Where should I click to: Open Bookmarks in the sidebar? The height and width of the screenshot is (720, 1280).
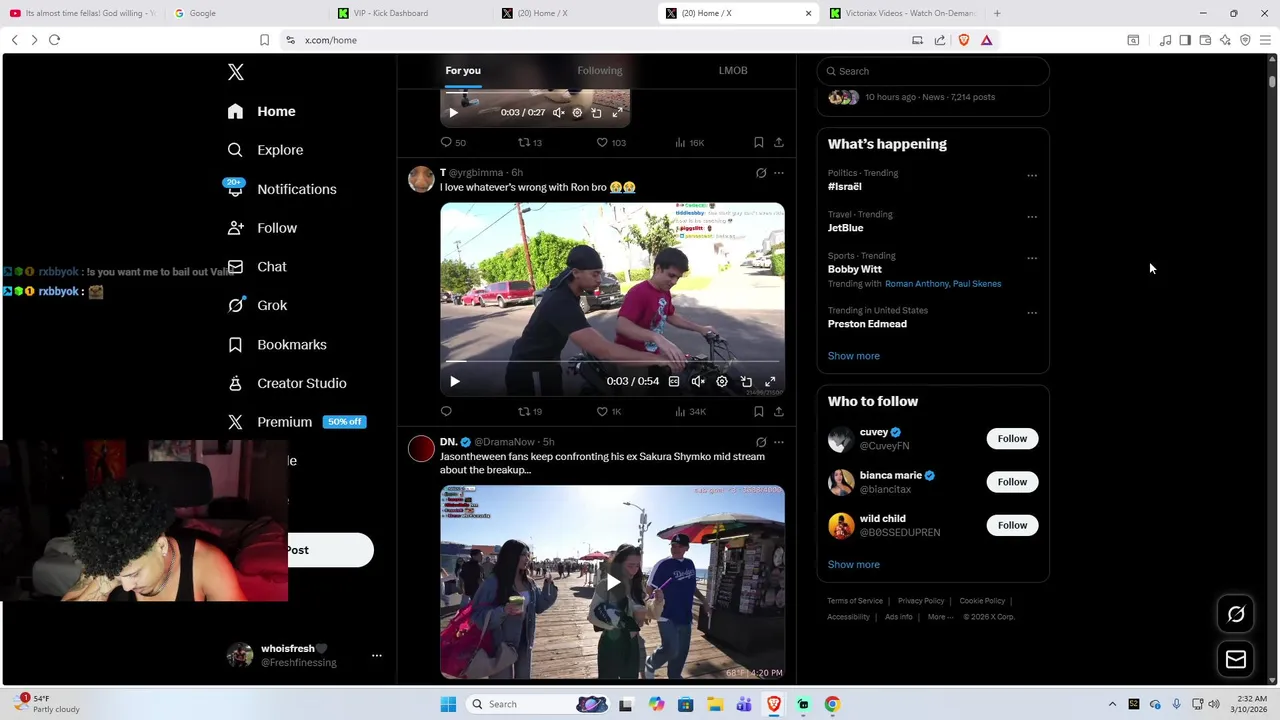coord(277,344)
